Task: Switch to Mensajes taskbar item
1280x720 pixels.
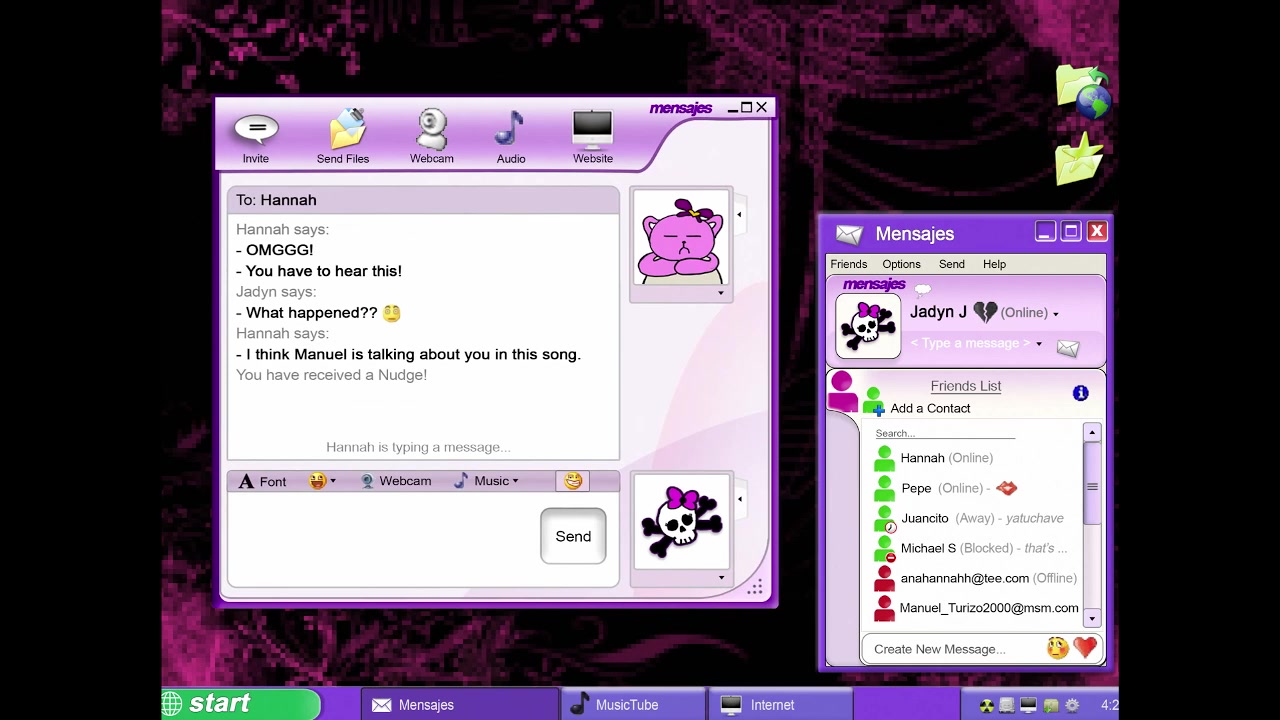Action: (x=460, y=705)
